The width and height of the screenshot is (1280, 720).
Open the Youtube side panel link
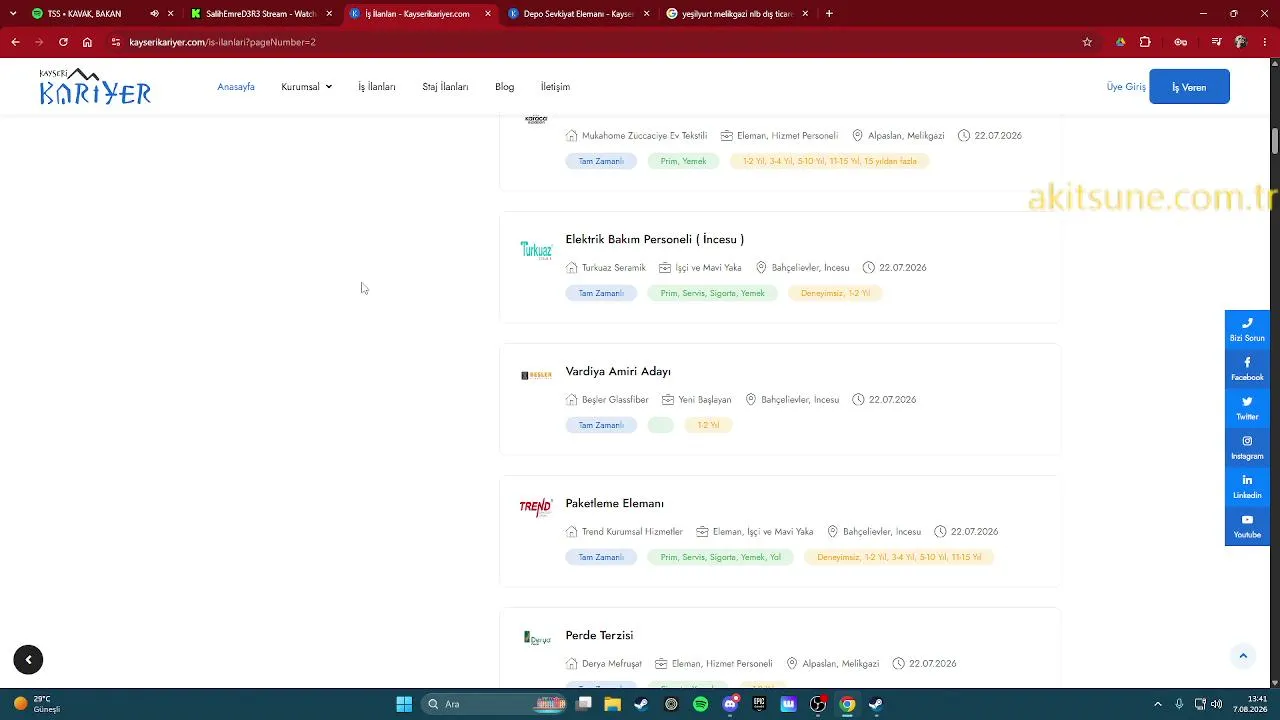tap(1247, 526)
